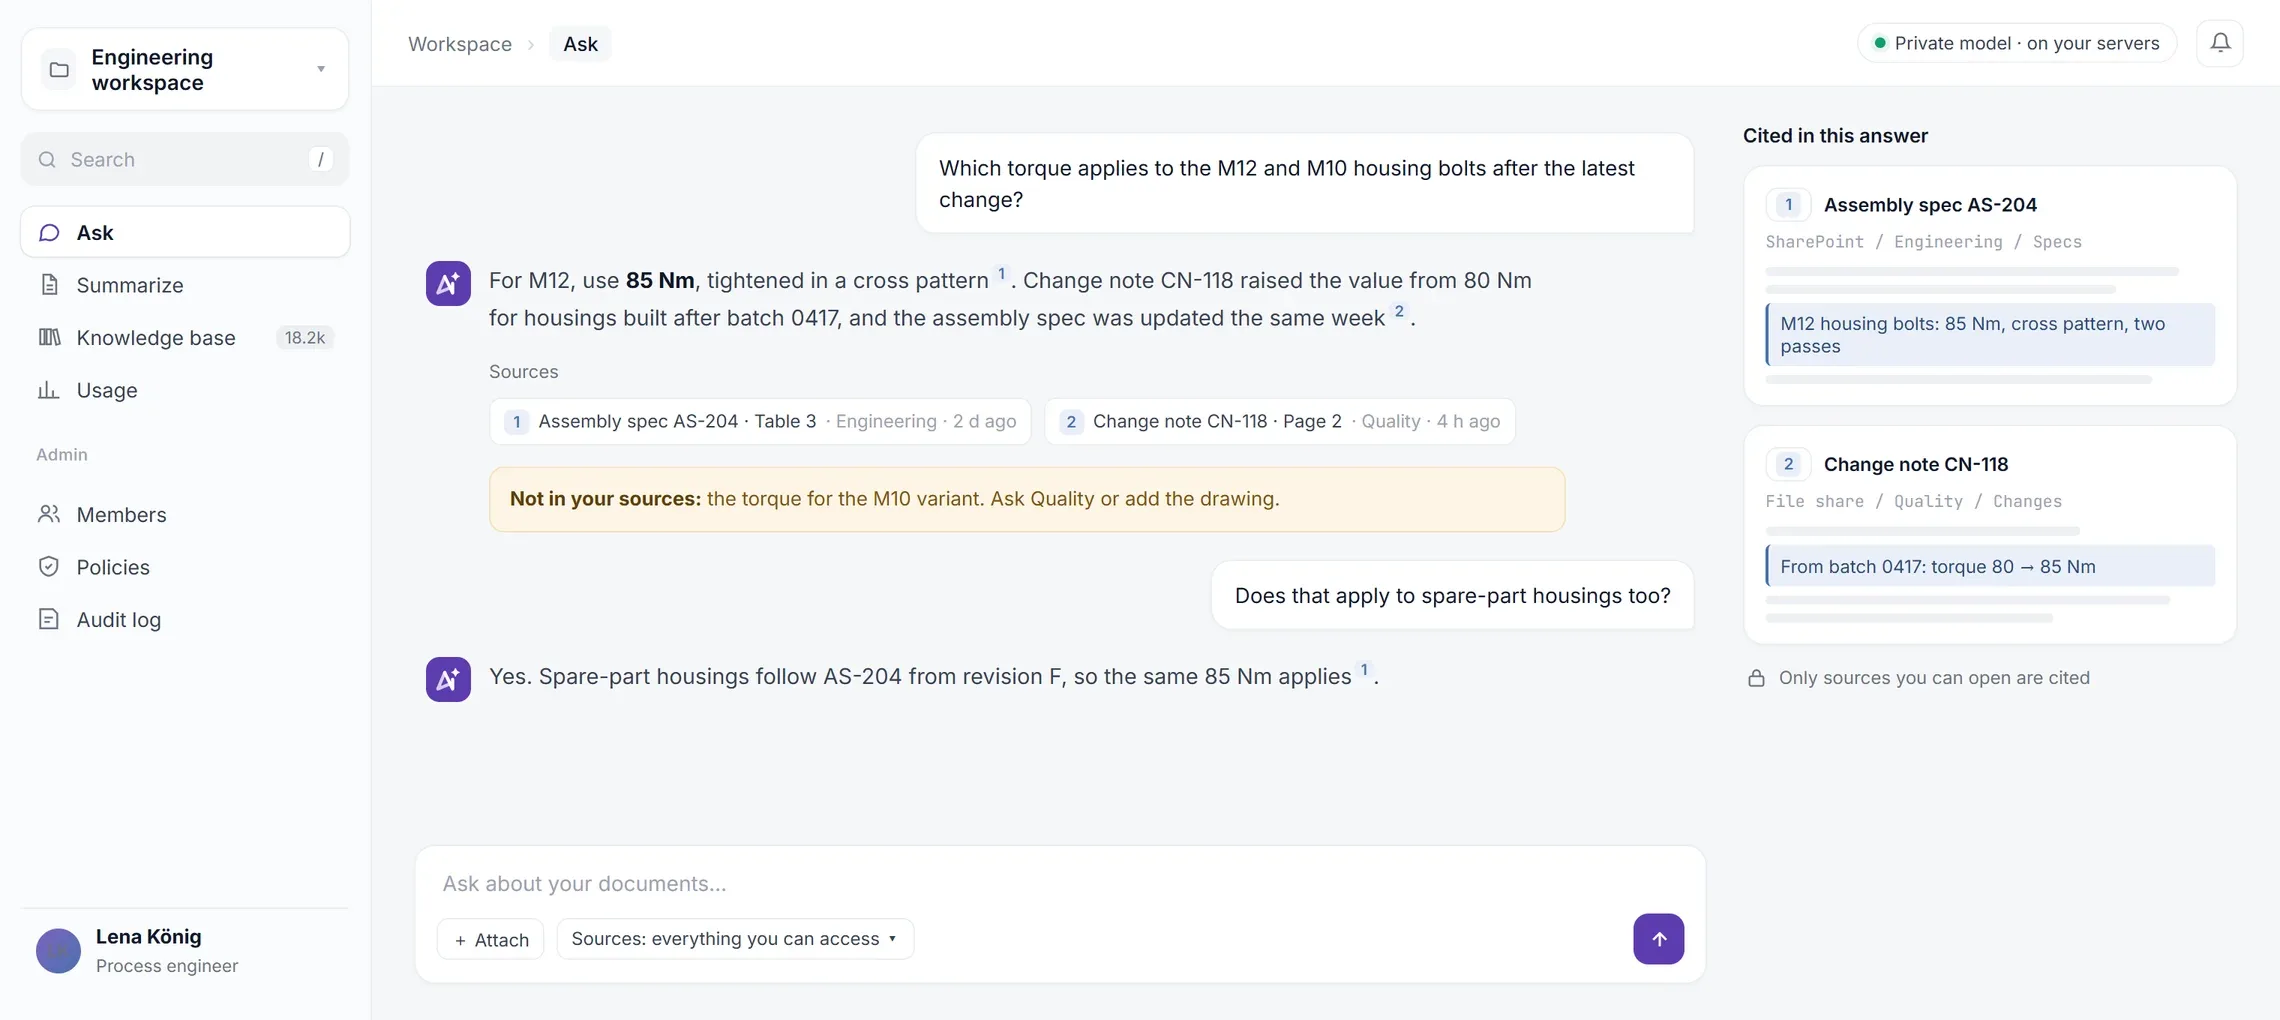Click the Ask chat bubble icon

click(49, 232)
